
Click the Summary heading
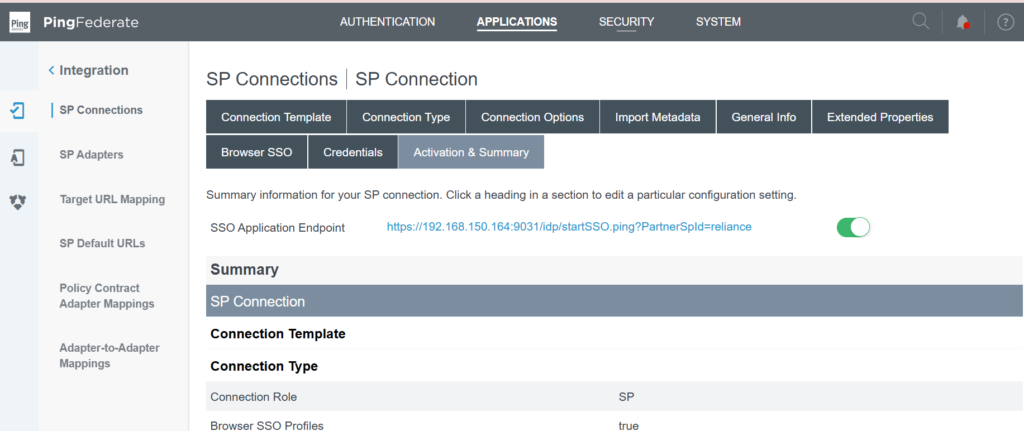(244, 270)
